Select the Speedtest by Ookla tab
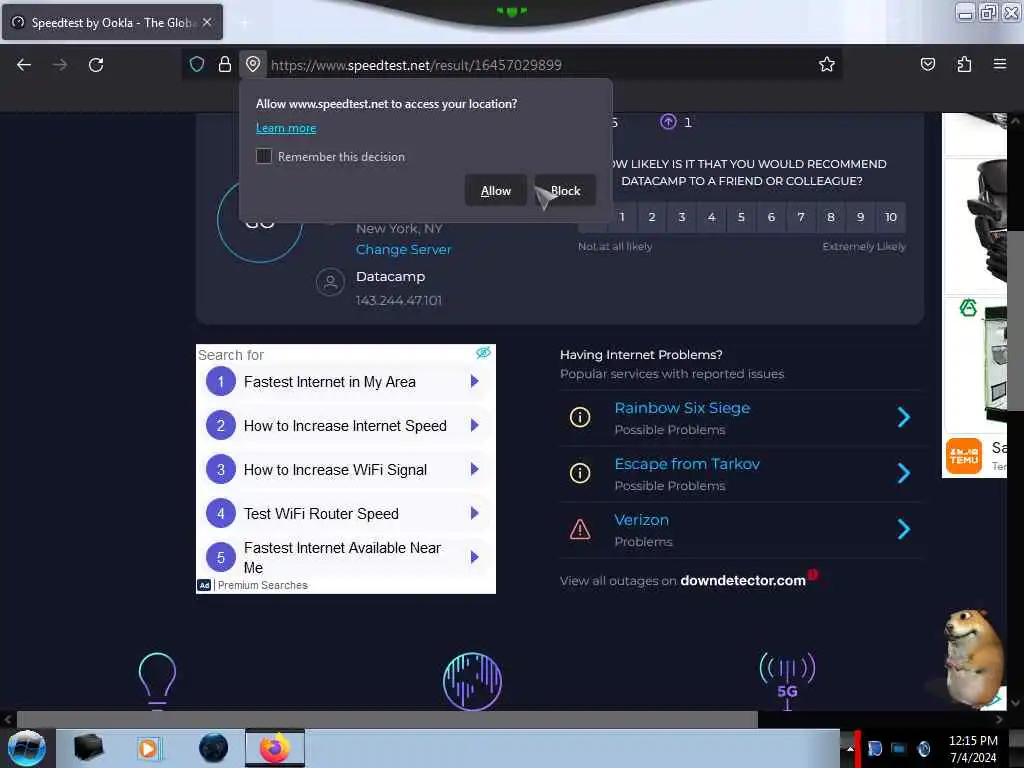The width and height of the screenshot is (1024, 768). [x=112, y=22]
